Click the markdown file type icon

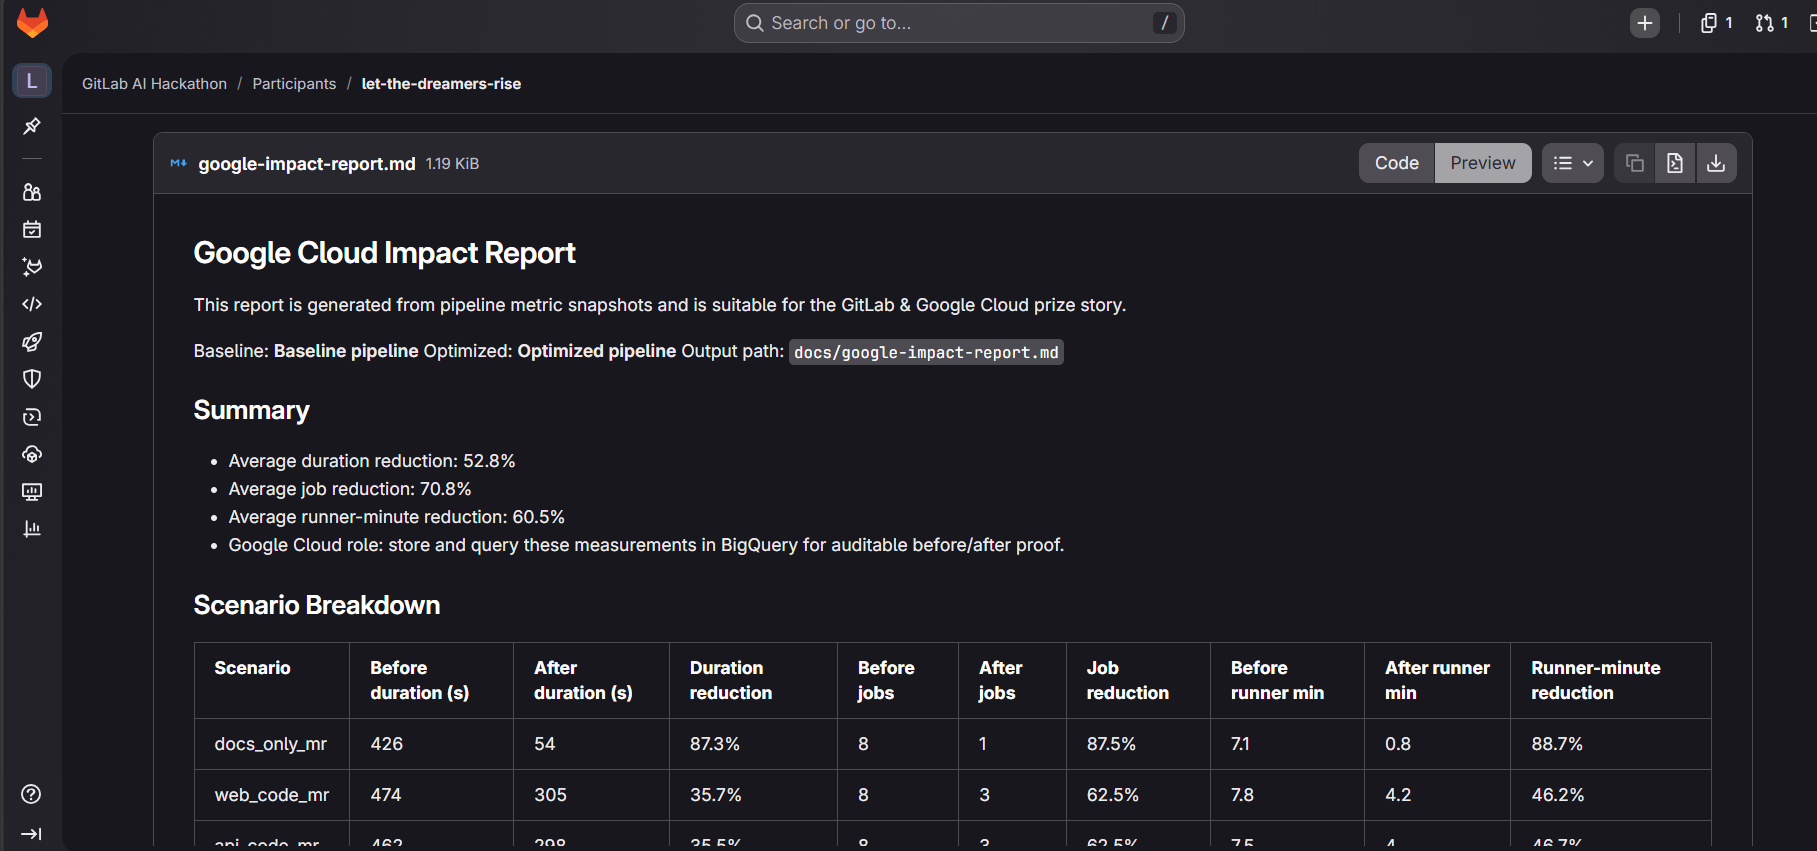179,163
